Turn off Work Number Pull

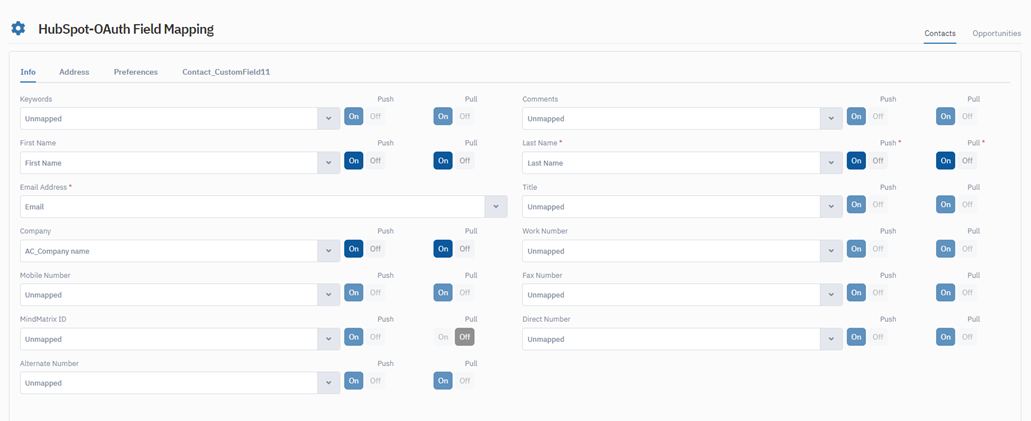967,249
